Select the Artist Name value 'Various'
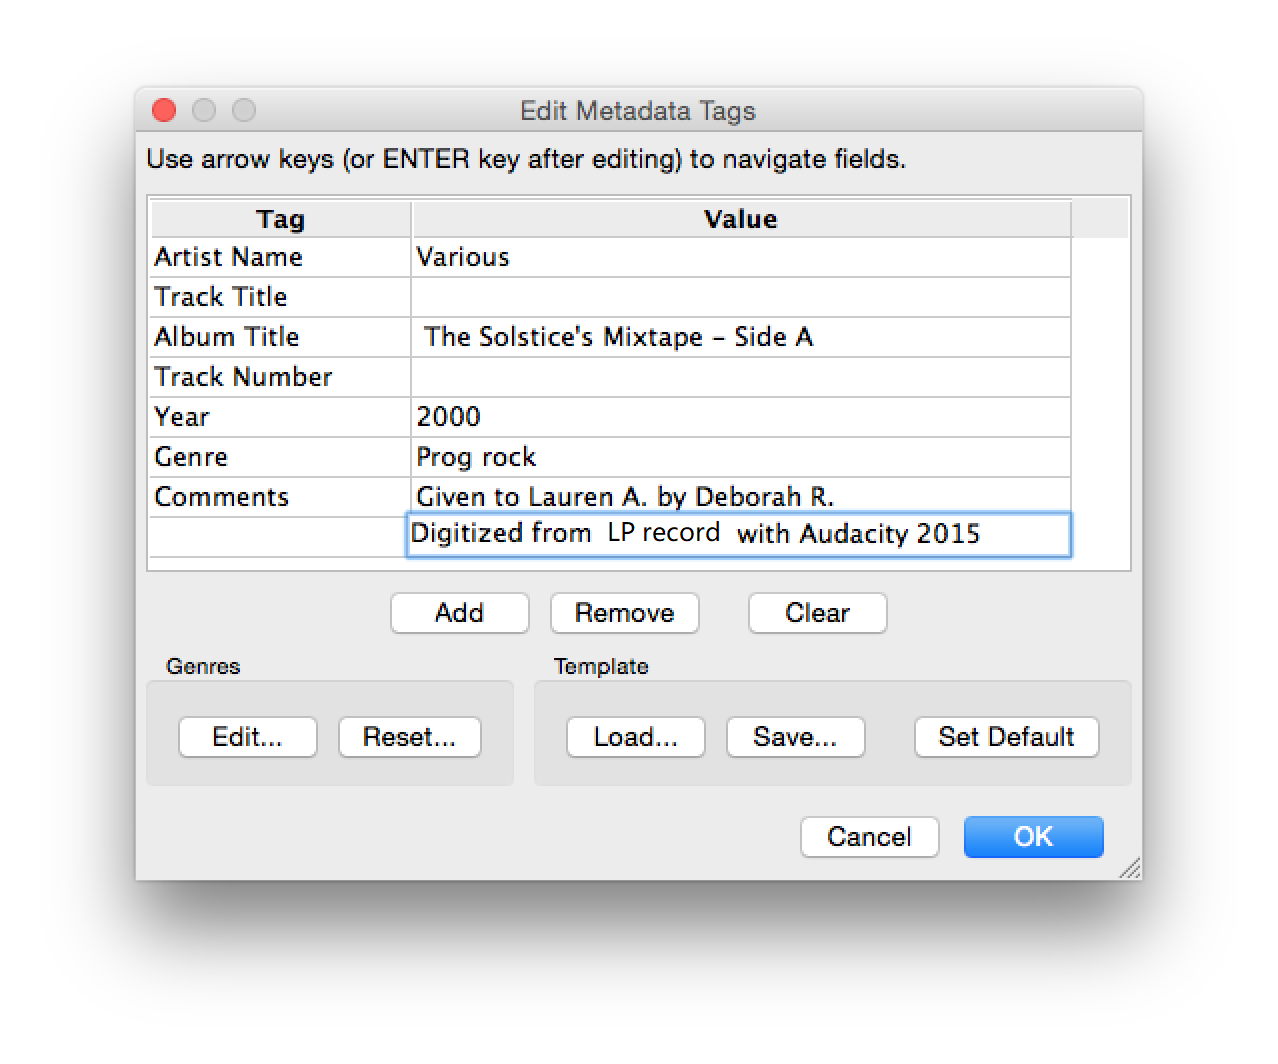Screen dimensions: 1278x1064 click(x=740, y=257)
